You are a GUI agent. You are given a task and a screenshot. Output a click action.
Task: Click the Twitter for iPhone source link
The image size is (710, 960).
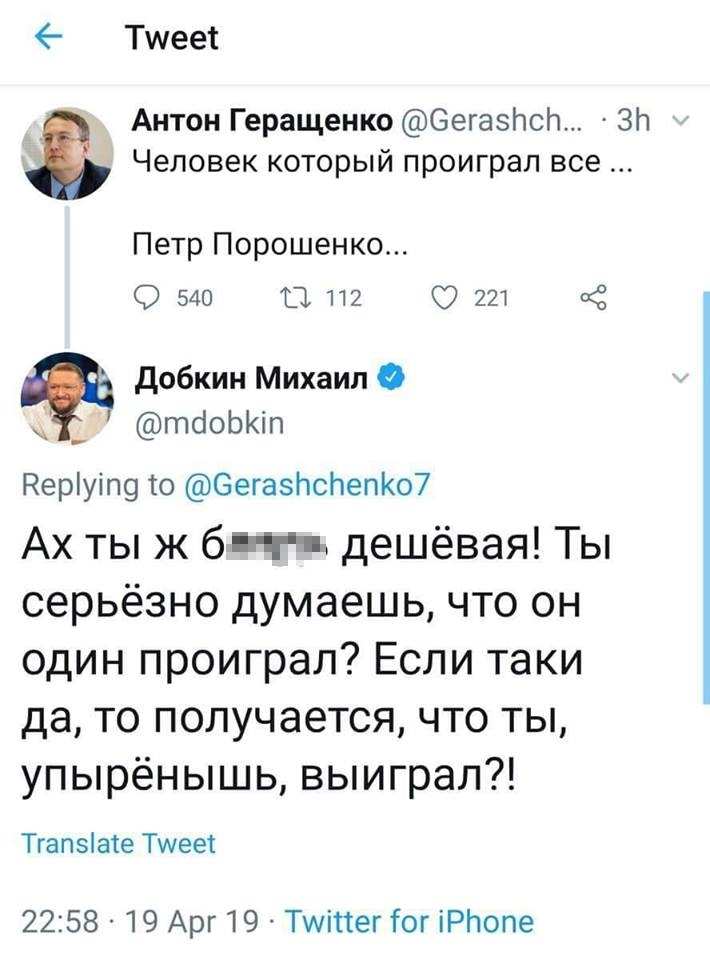(x=410, y=920)
